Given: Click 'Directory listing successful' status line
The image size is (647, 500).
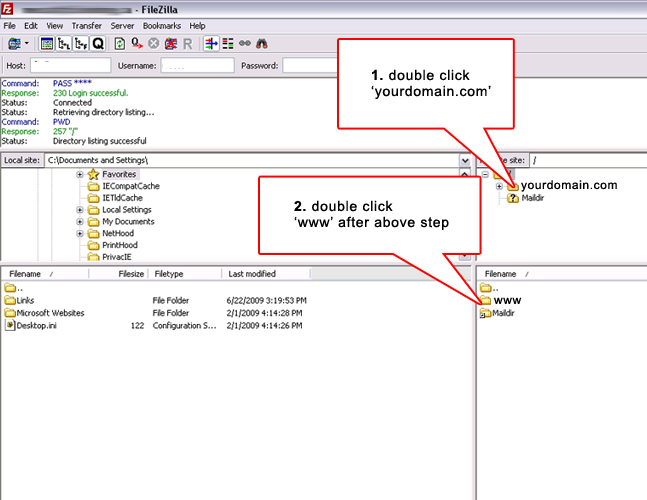Looking at the screenshot, I should pyautogui.click(x=99, y=141).
